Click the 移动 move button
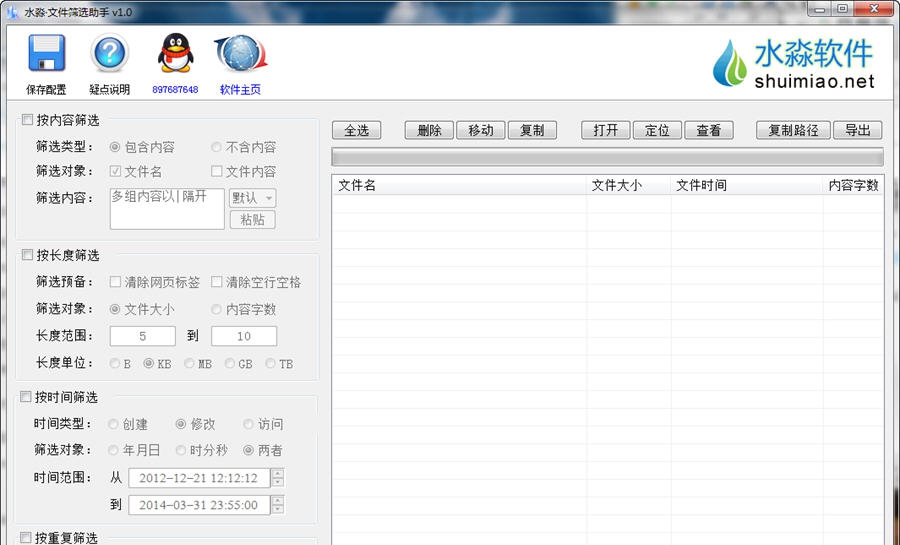900x545 pixels. pos(480,130)
